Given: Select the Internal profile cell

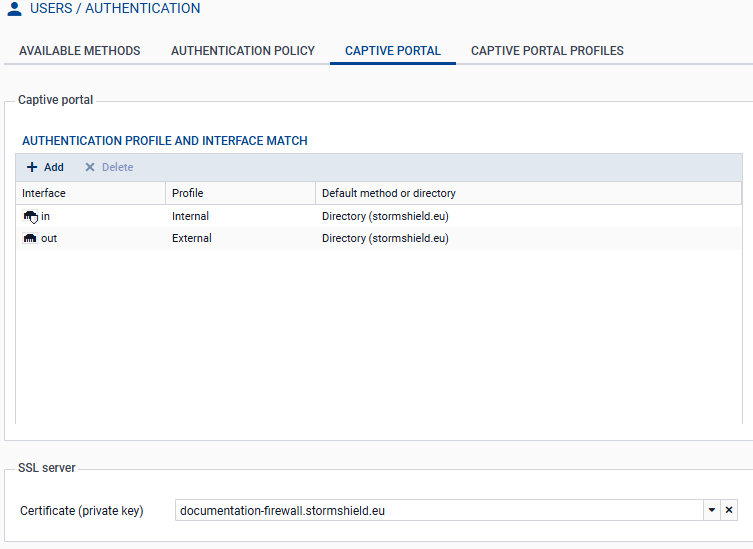Looking at the screenshot, I should pos(191,216).
